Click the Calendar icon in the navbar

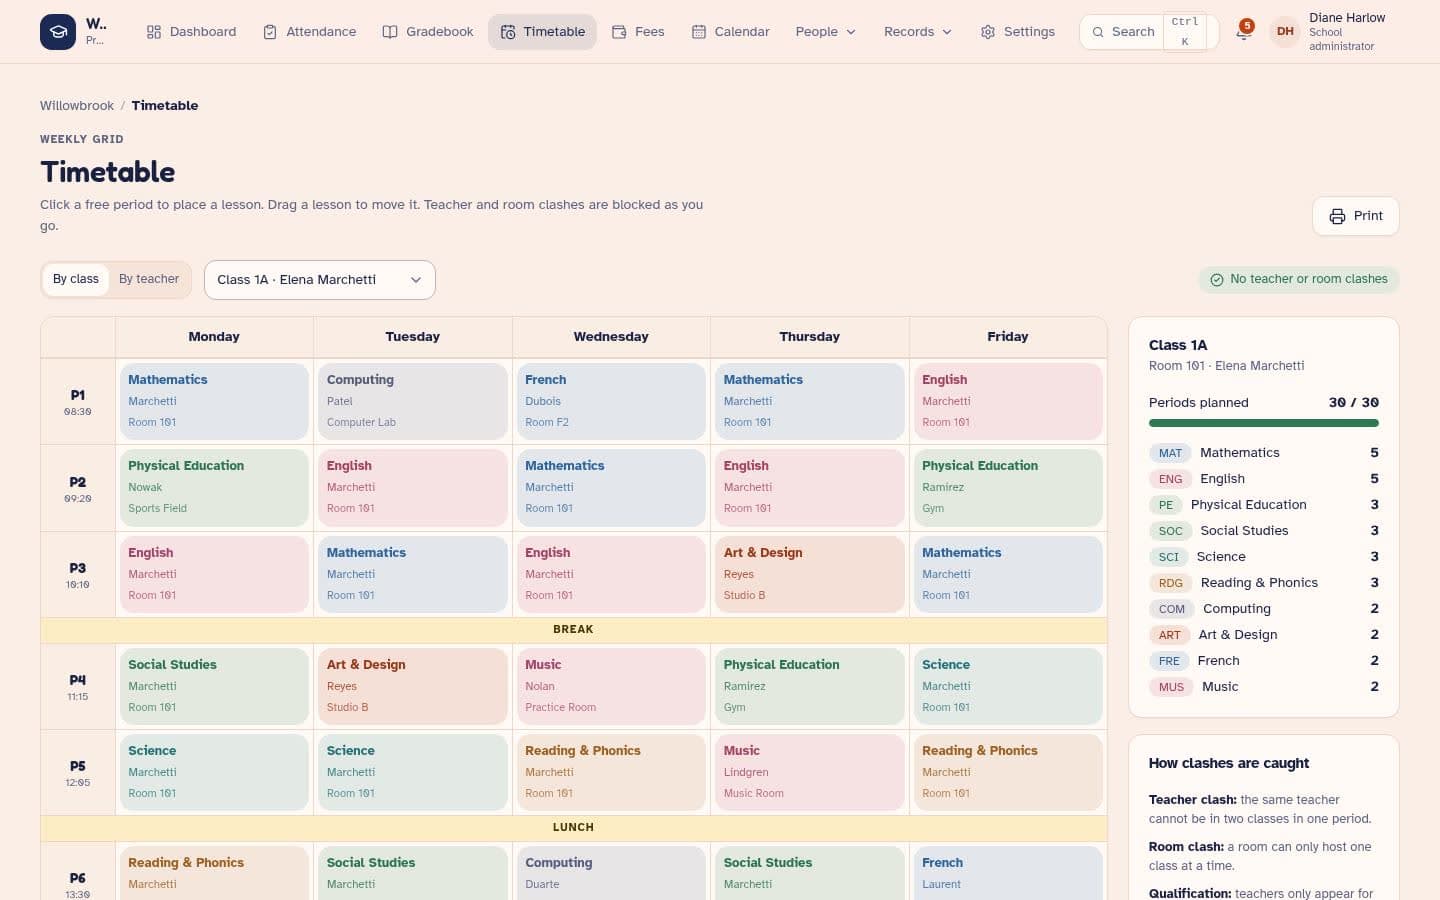(699, 32)
